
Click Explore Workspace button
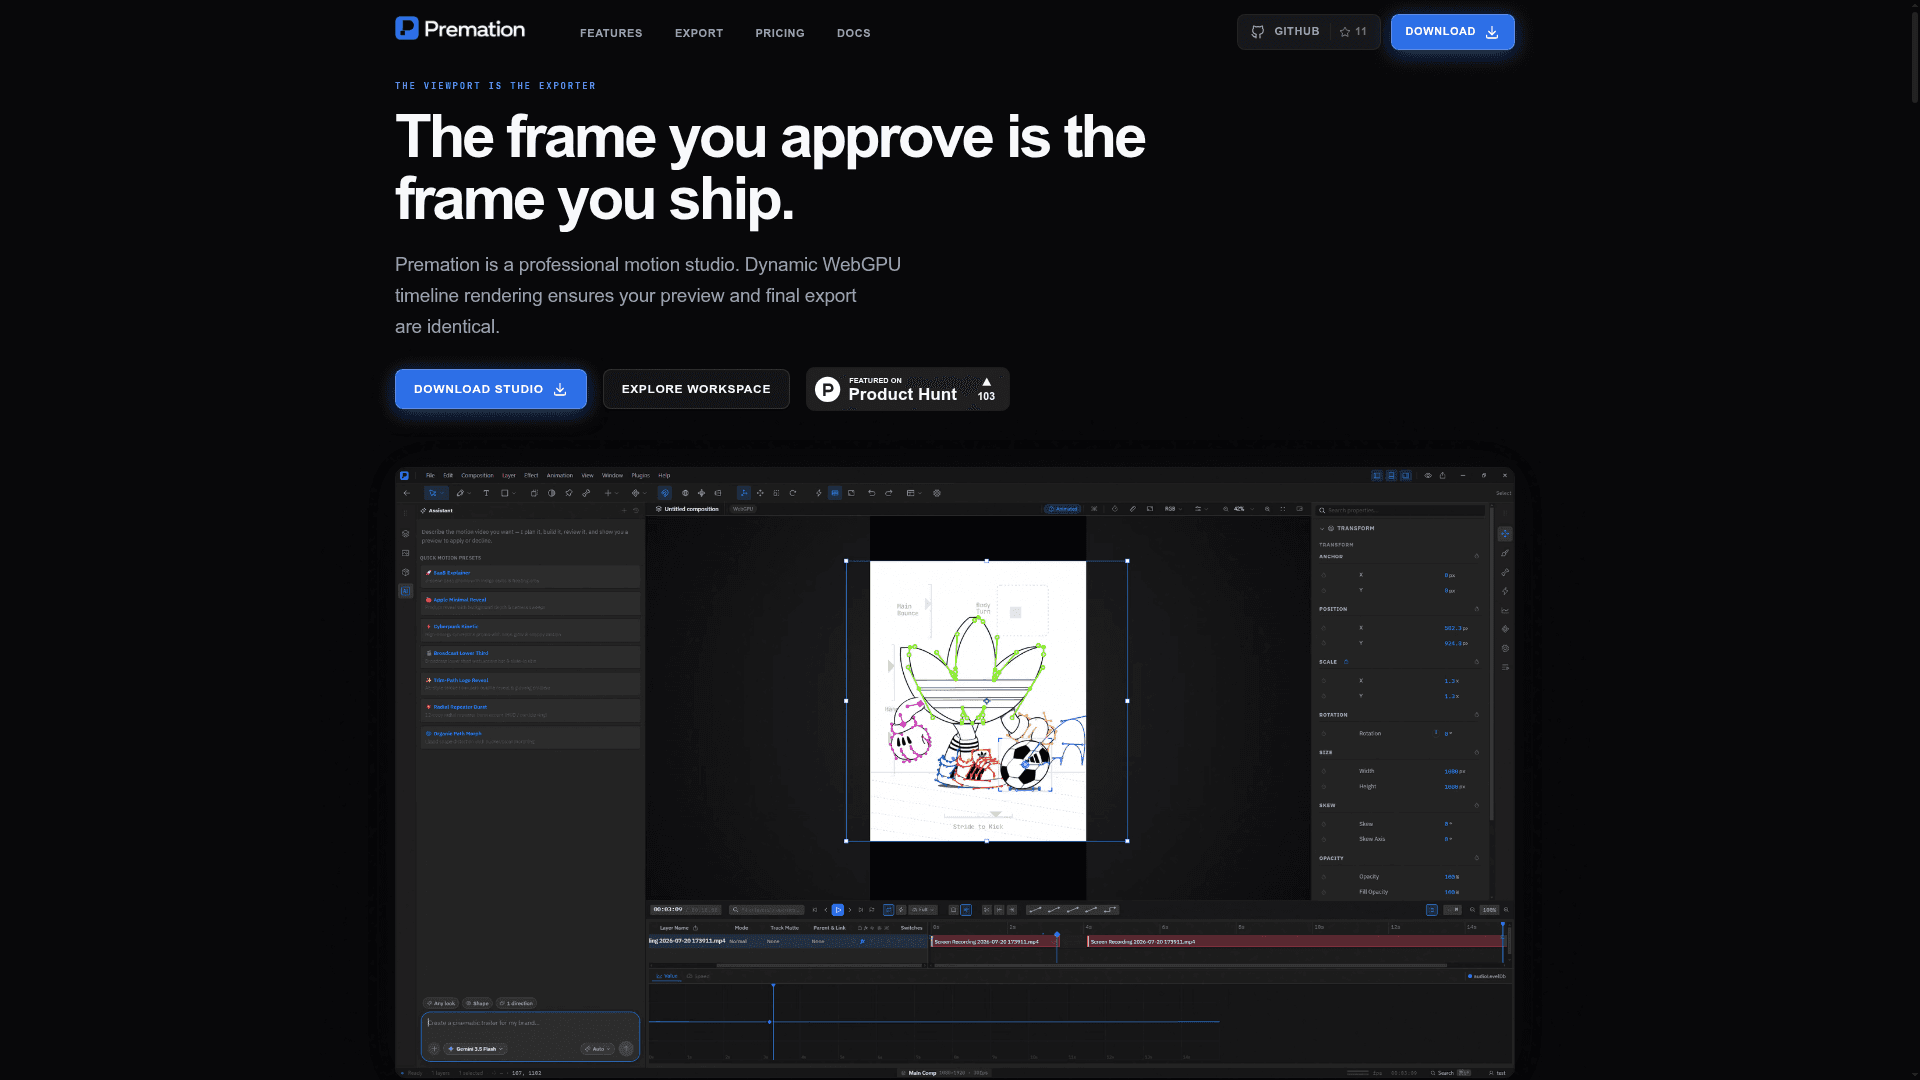point(696,389)
